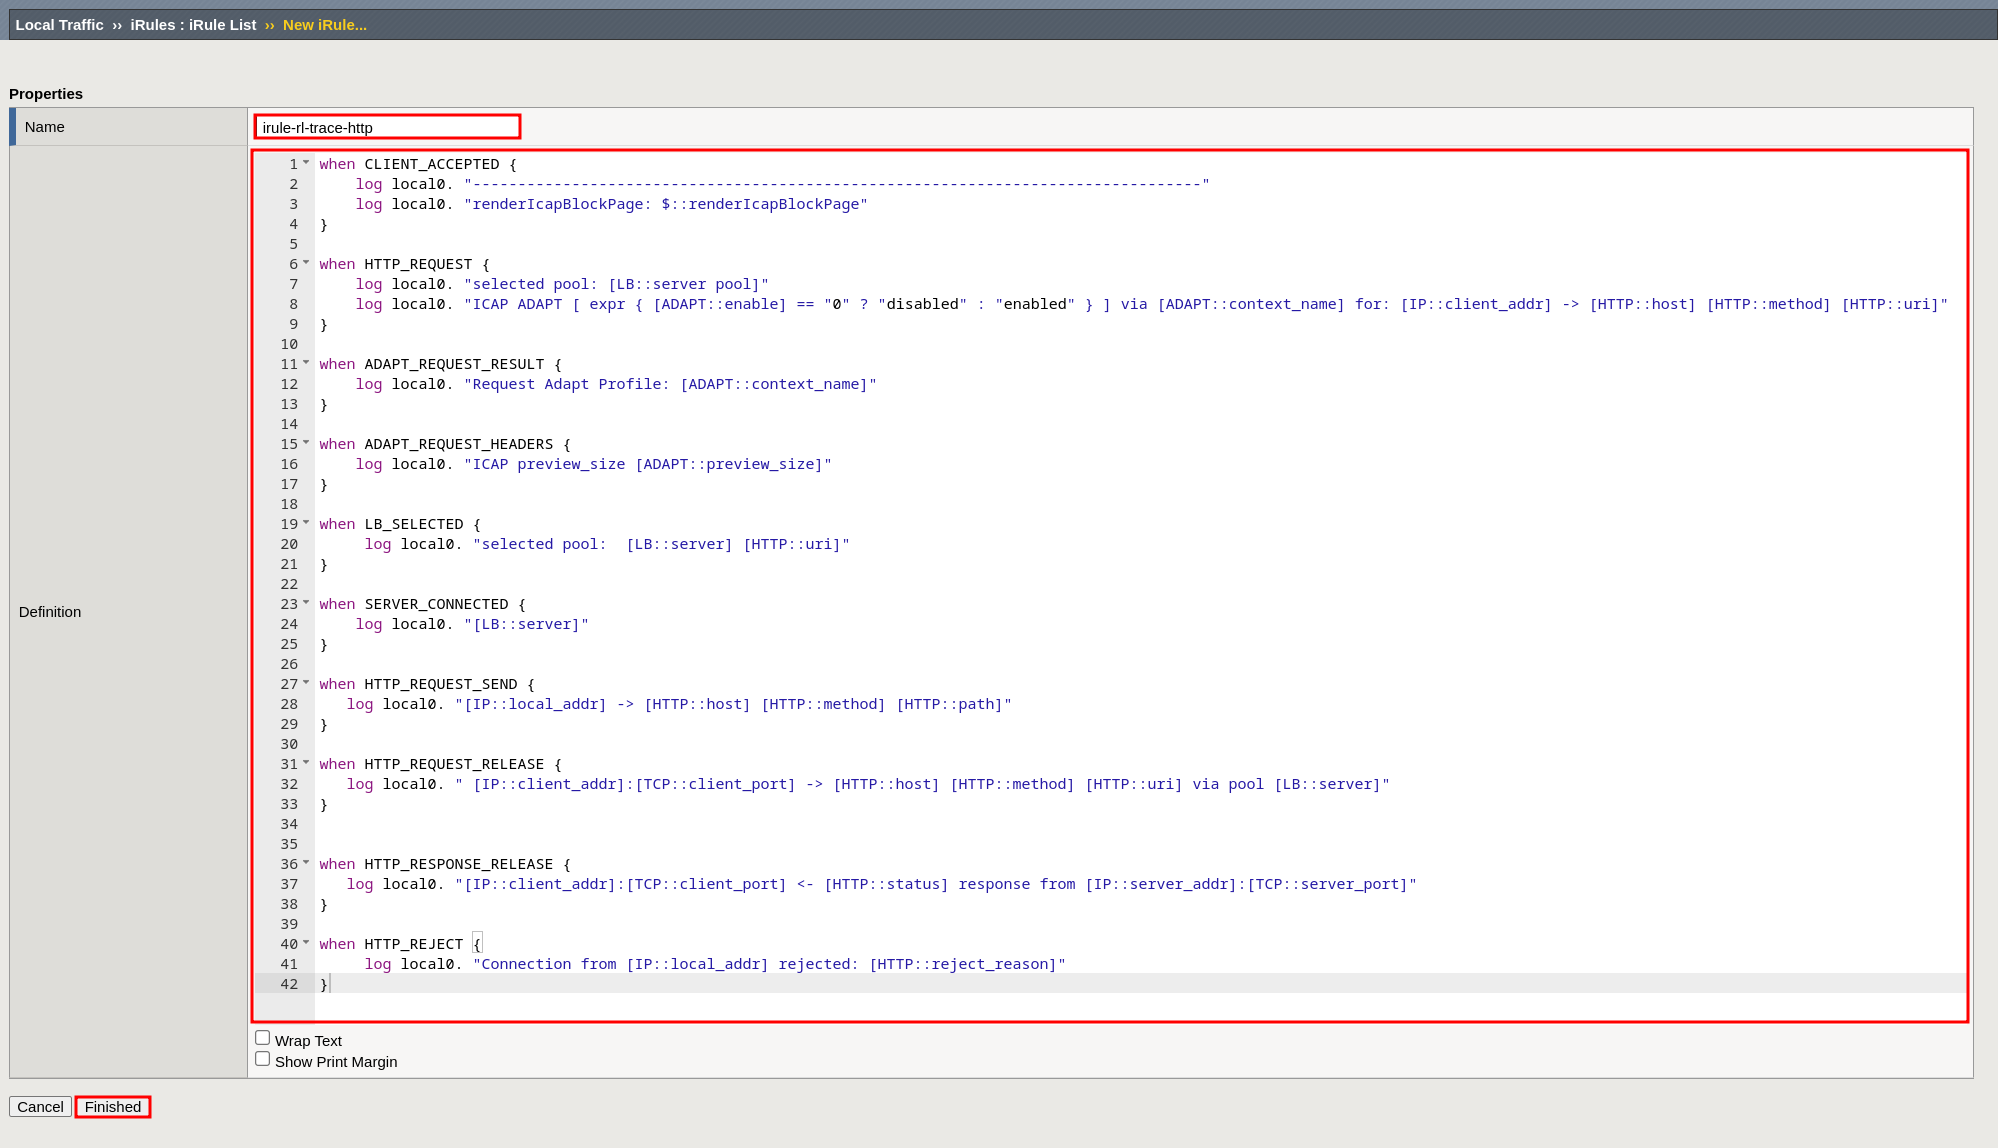This screenshot has width=1998, height=1148.
Task: Enable the Show Print Margin checkbox
Action: [x=262, y=1059]
